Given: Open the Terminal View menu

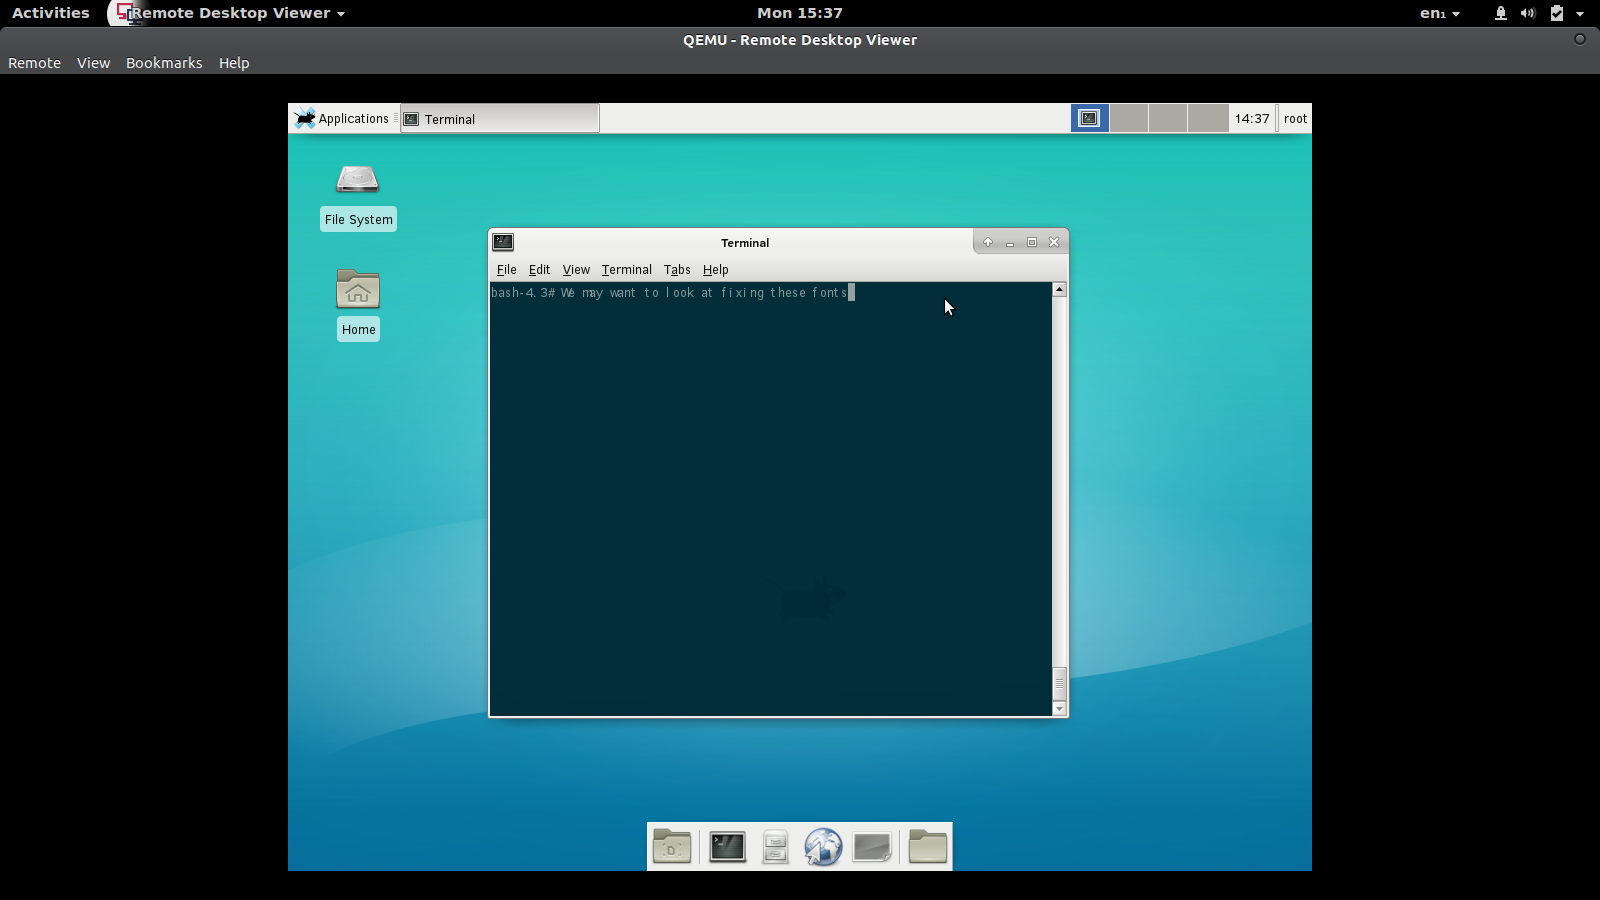Looking at the screenshot, I should click(x=576, y=270).
